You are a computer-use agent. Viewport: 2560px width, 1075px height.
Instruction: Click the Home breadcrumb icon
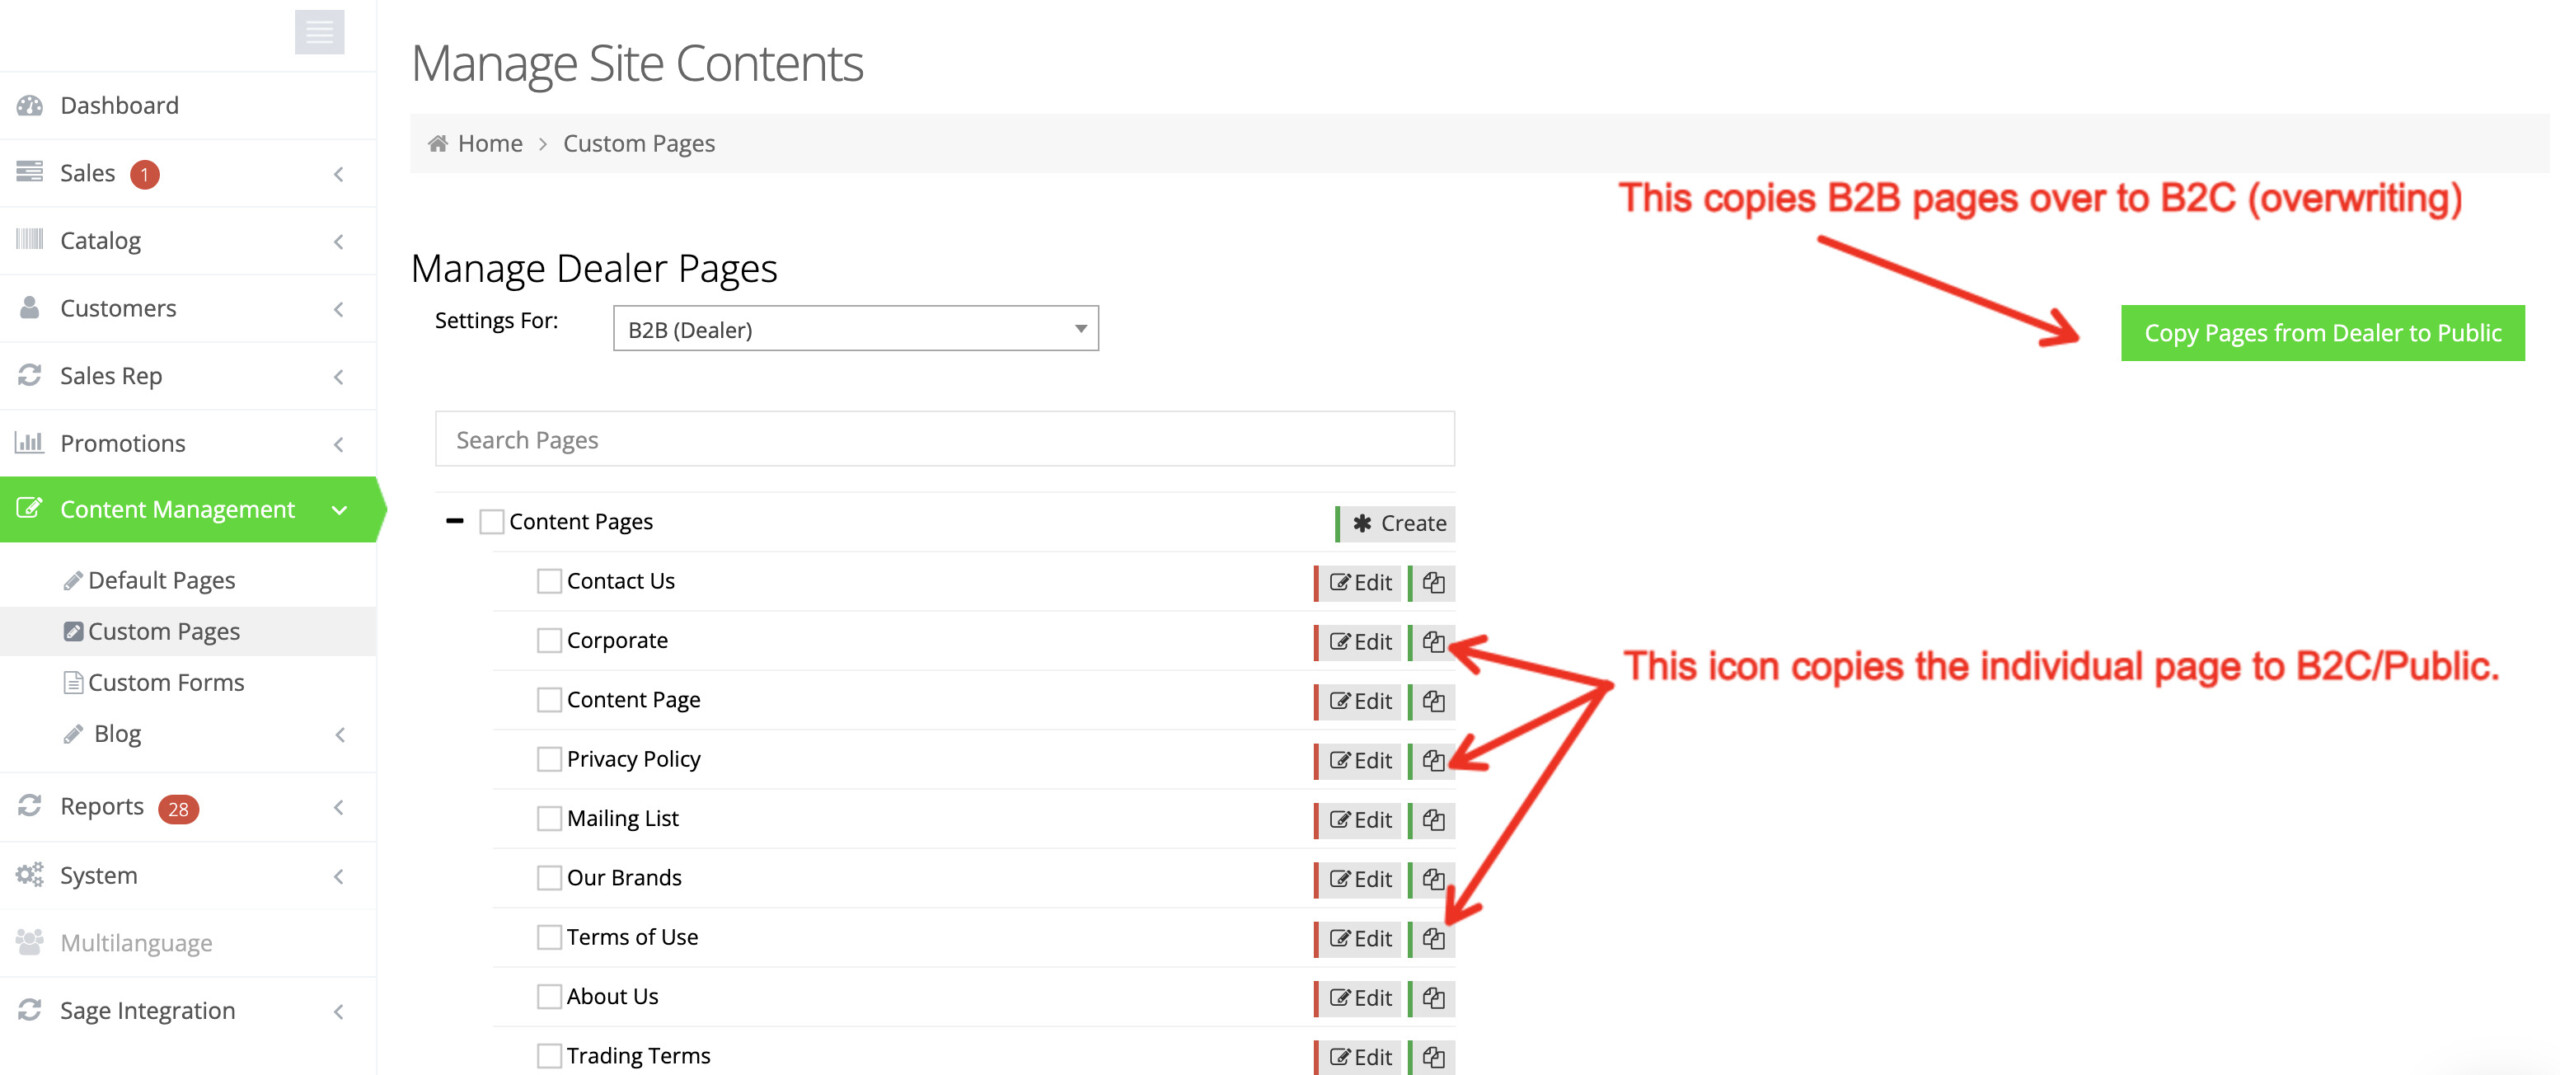(x=437, y=144)
